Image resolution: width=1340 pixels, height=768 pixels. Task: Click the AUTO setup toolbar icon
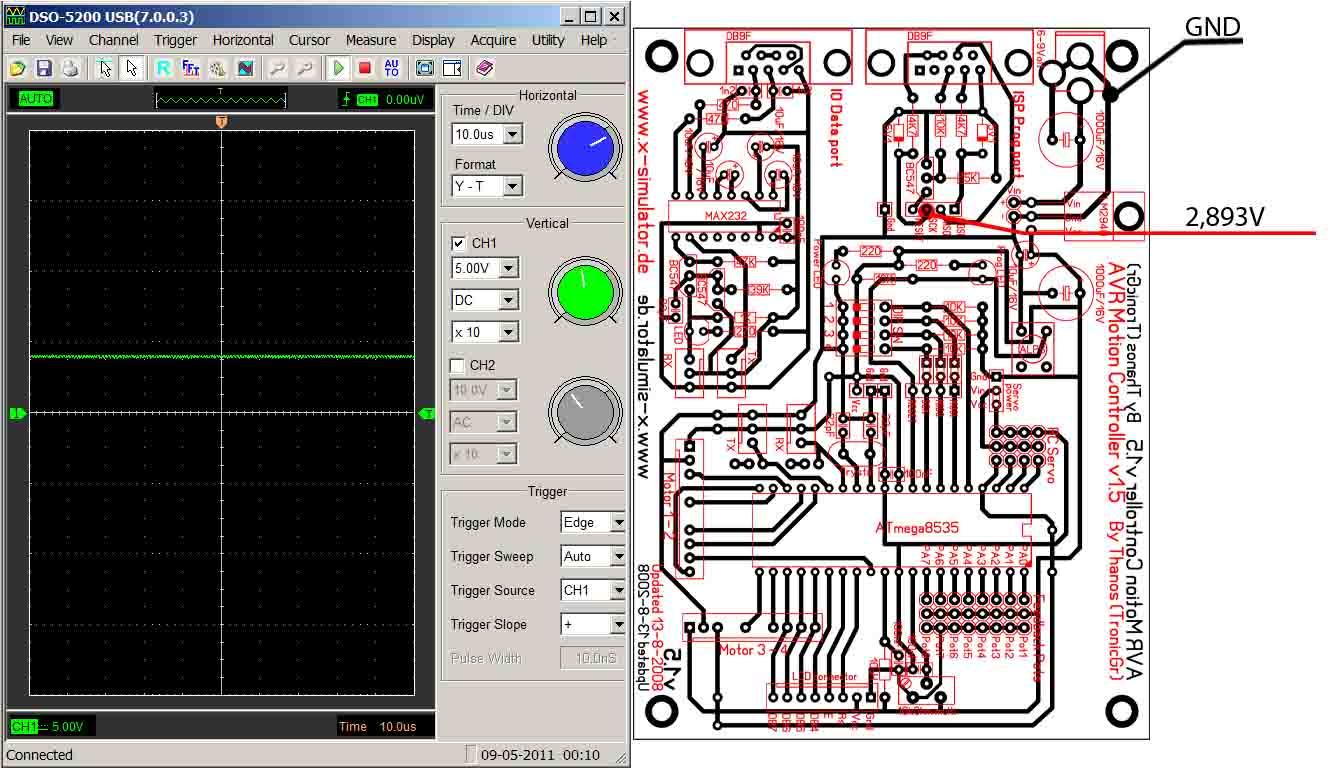tap(391, 68)
